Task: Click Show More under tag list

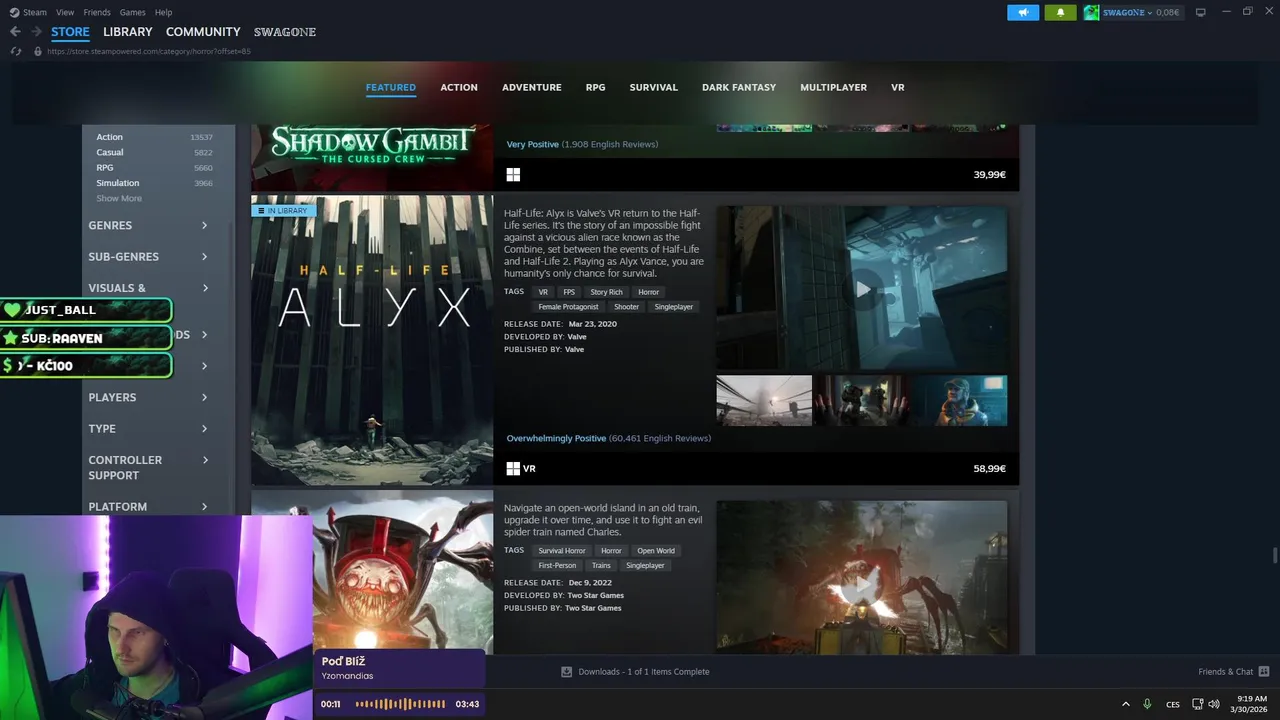Action: pos(119,199)
